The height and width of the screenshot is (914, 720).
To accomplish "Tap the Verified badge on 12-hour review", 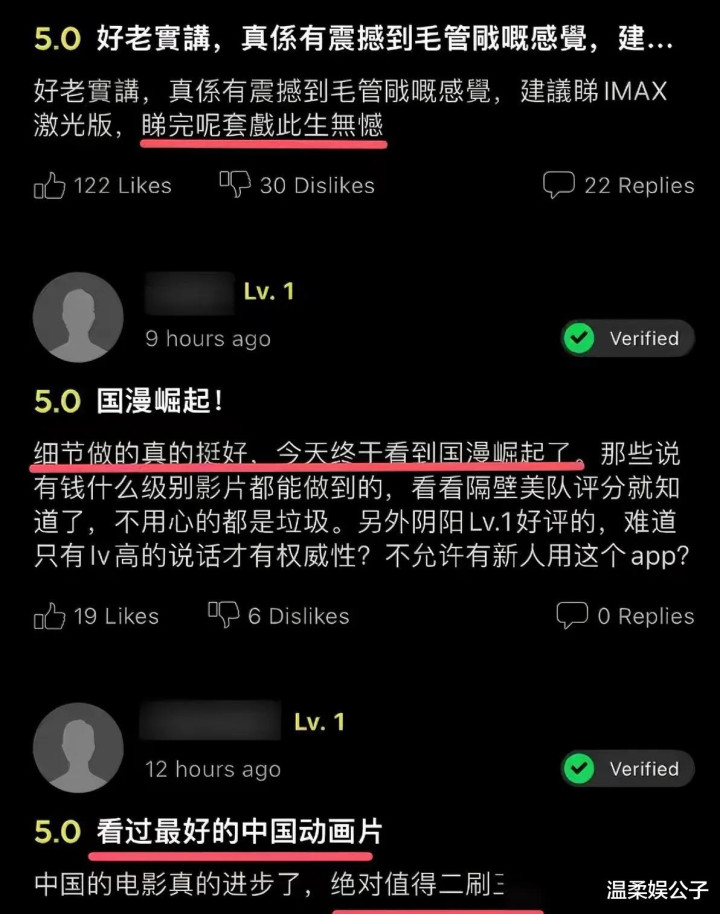I will coord(628,768).
